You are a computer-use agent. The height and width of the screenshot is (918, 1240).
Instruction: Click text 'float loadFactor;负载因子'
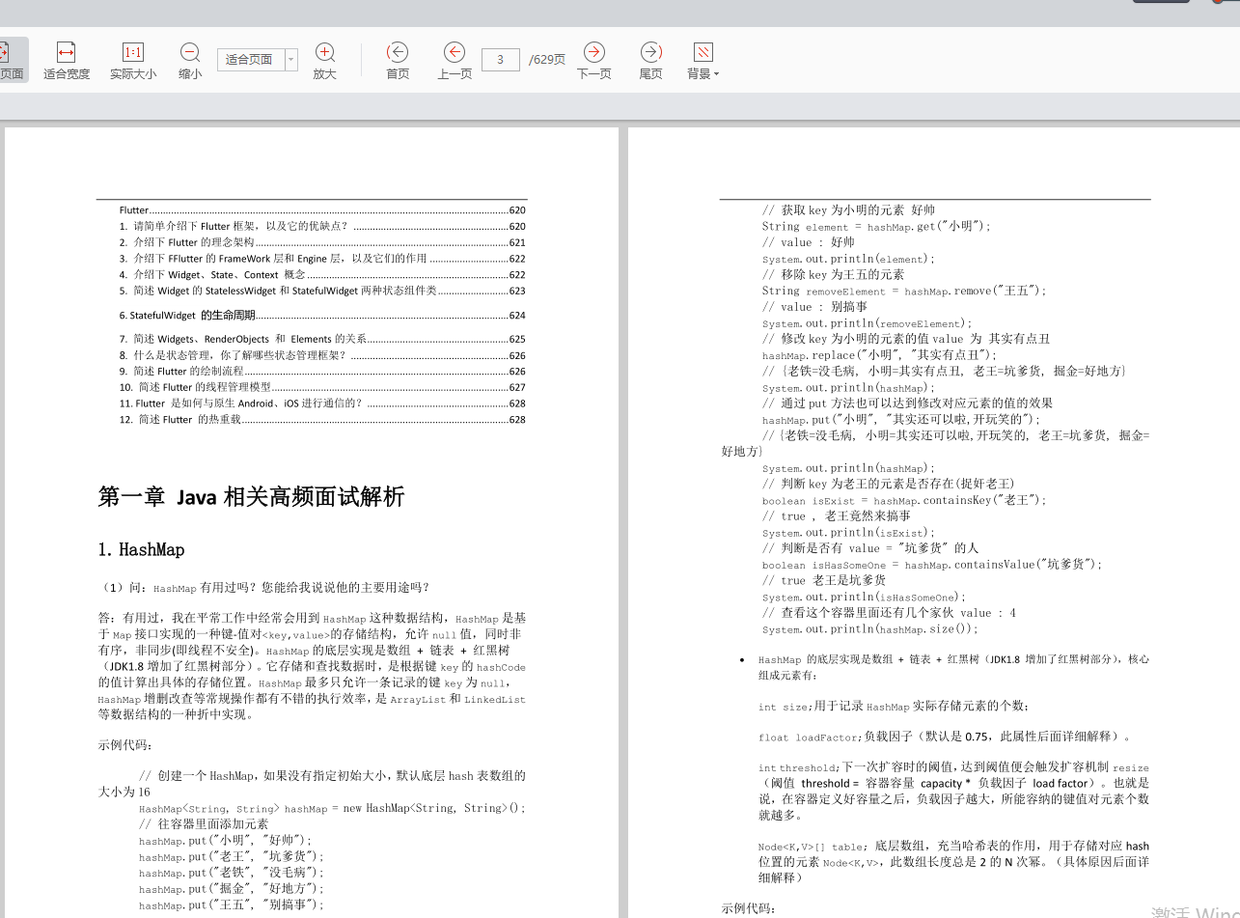click(x=945, y=737)
